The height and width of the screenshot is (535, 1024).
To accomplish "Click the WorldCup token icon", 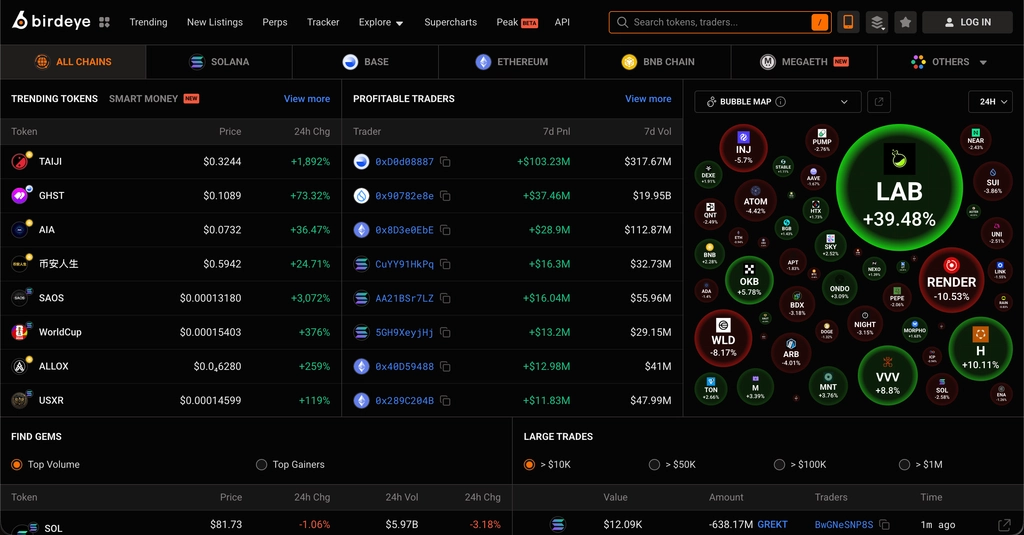I will (20, 332).
